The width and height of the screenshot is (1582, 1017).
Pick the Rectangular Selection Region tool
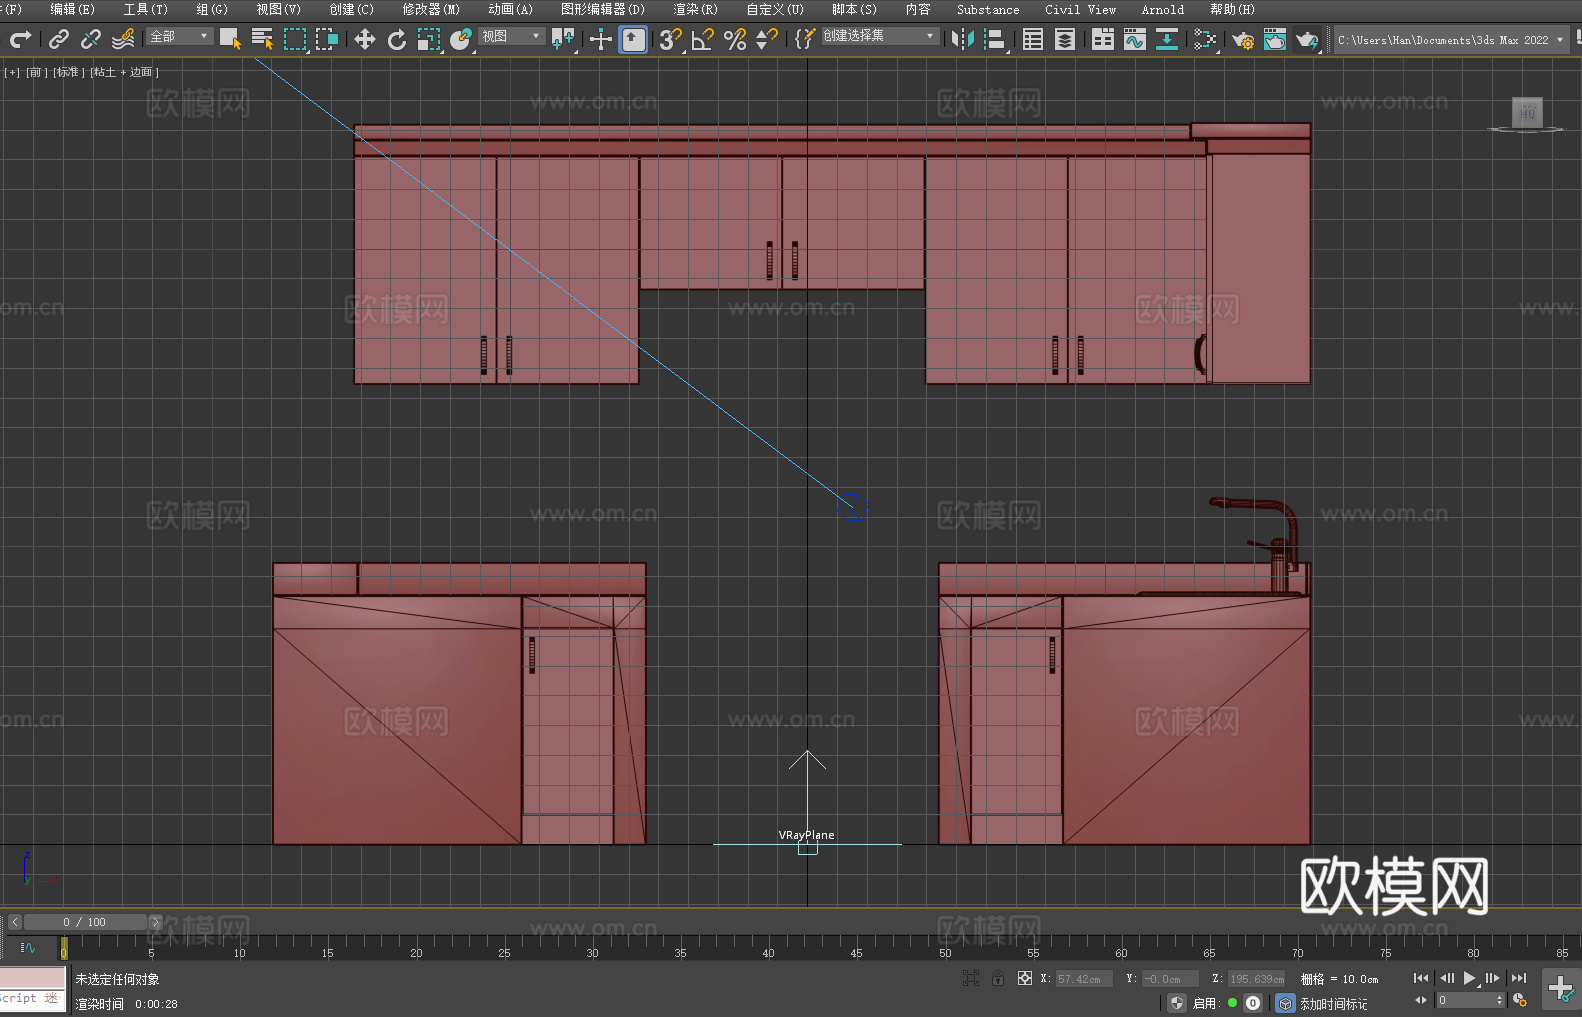(x=295, y=39)
